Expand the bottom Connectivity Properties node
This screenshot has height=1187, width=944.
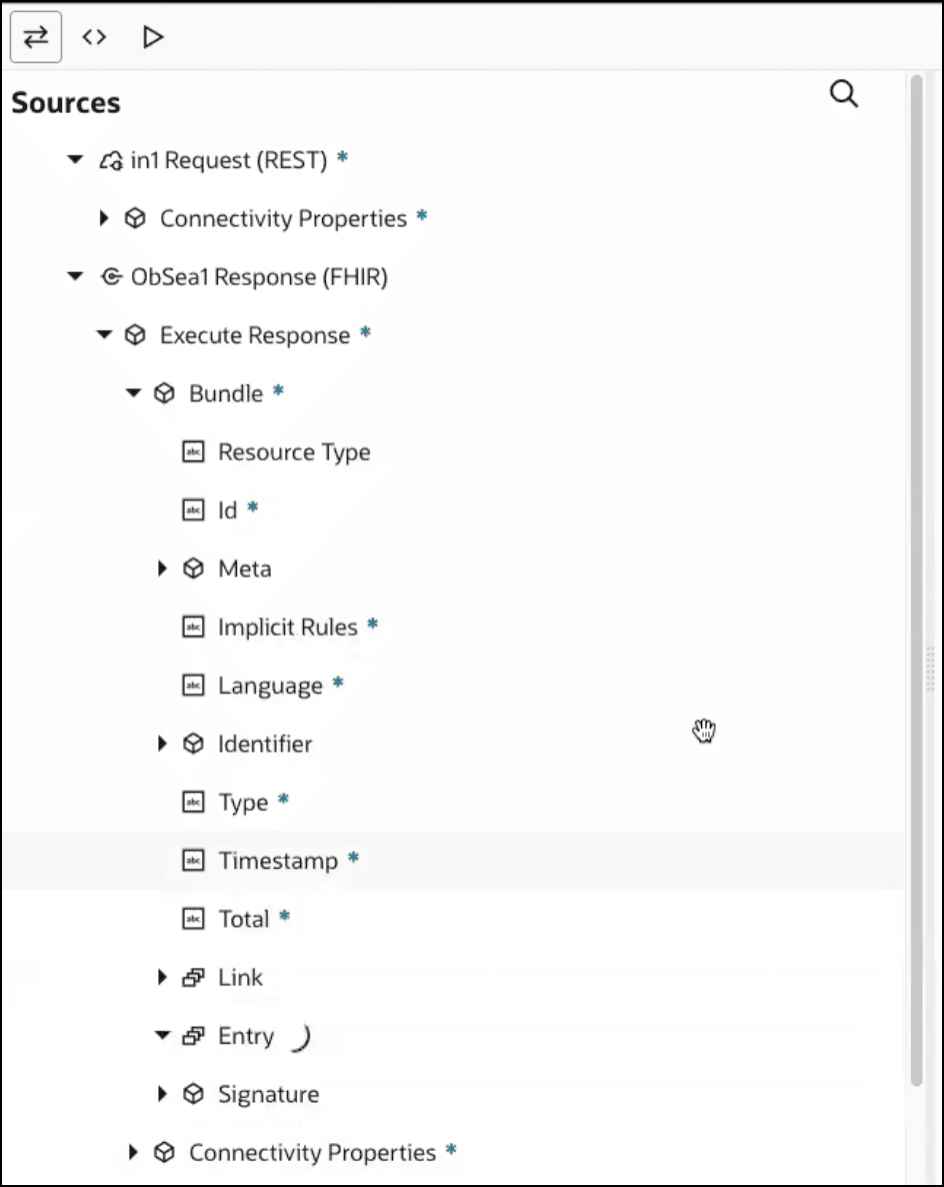(133, 1152)
